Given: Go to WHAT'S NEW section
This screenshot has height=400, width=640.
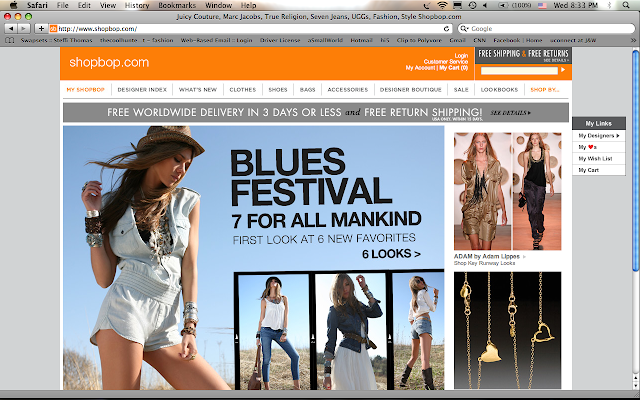Looking at the screenshot, I should 198,89.
